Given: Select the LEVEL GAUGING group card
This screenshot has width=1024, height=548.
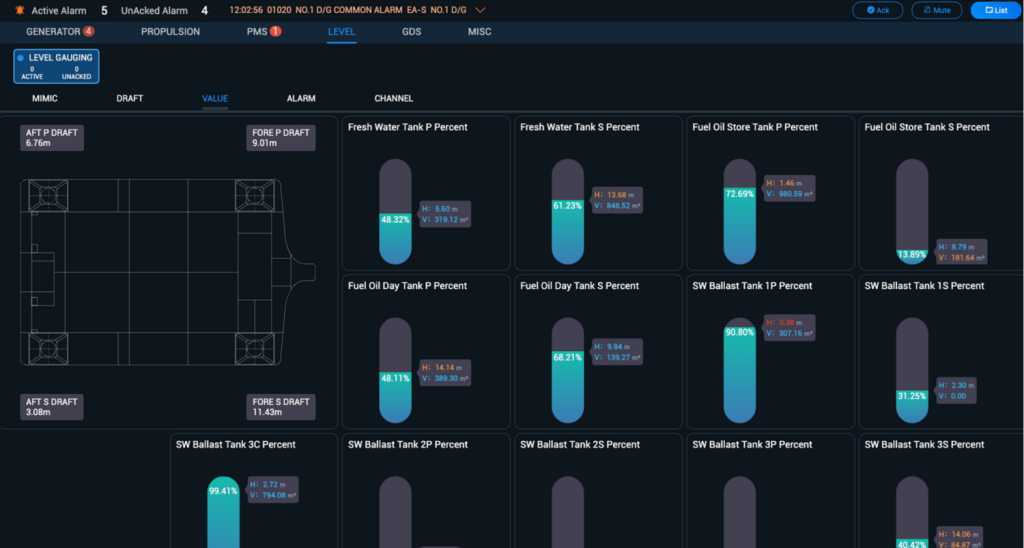Looking at the screenshot, I should click(x=56, y=66).
